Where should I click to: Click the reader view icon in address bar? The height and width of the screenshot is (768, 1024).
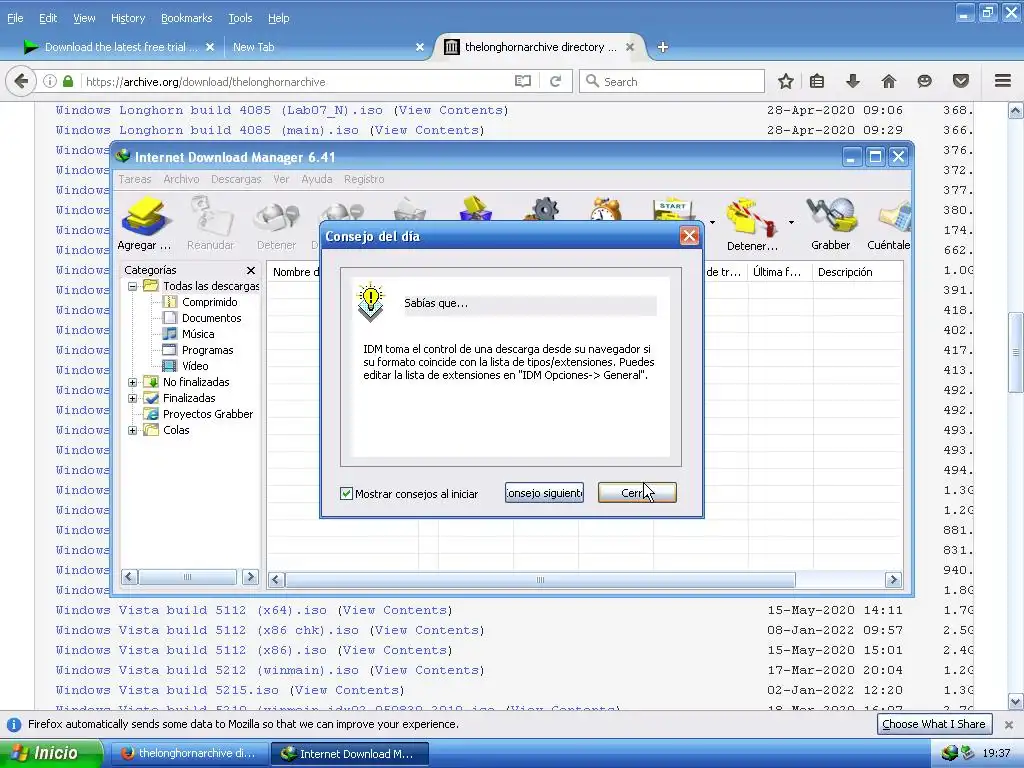[x=523, y=82]
